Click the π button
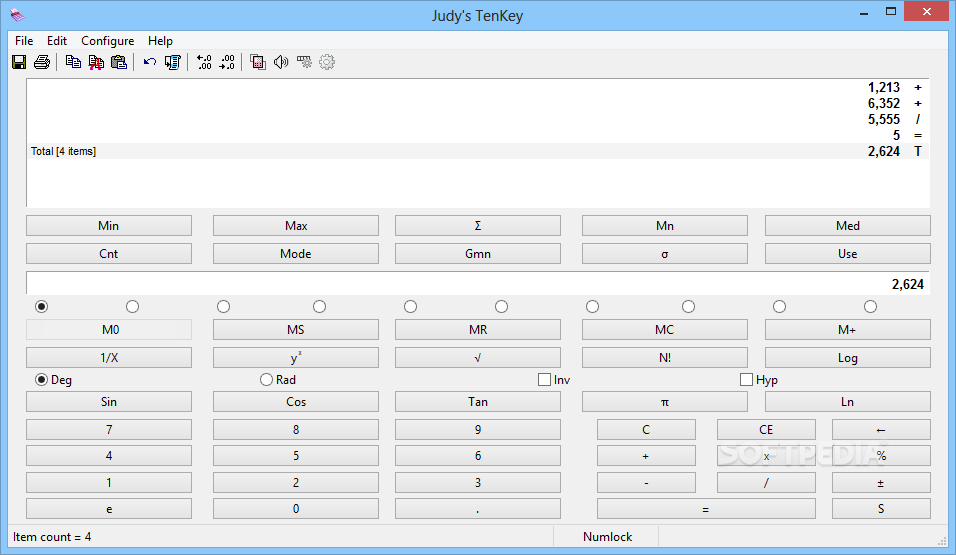Image resolution: width=956 pixels, height=555 pixels. (x=665, y=401)
